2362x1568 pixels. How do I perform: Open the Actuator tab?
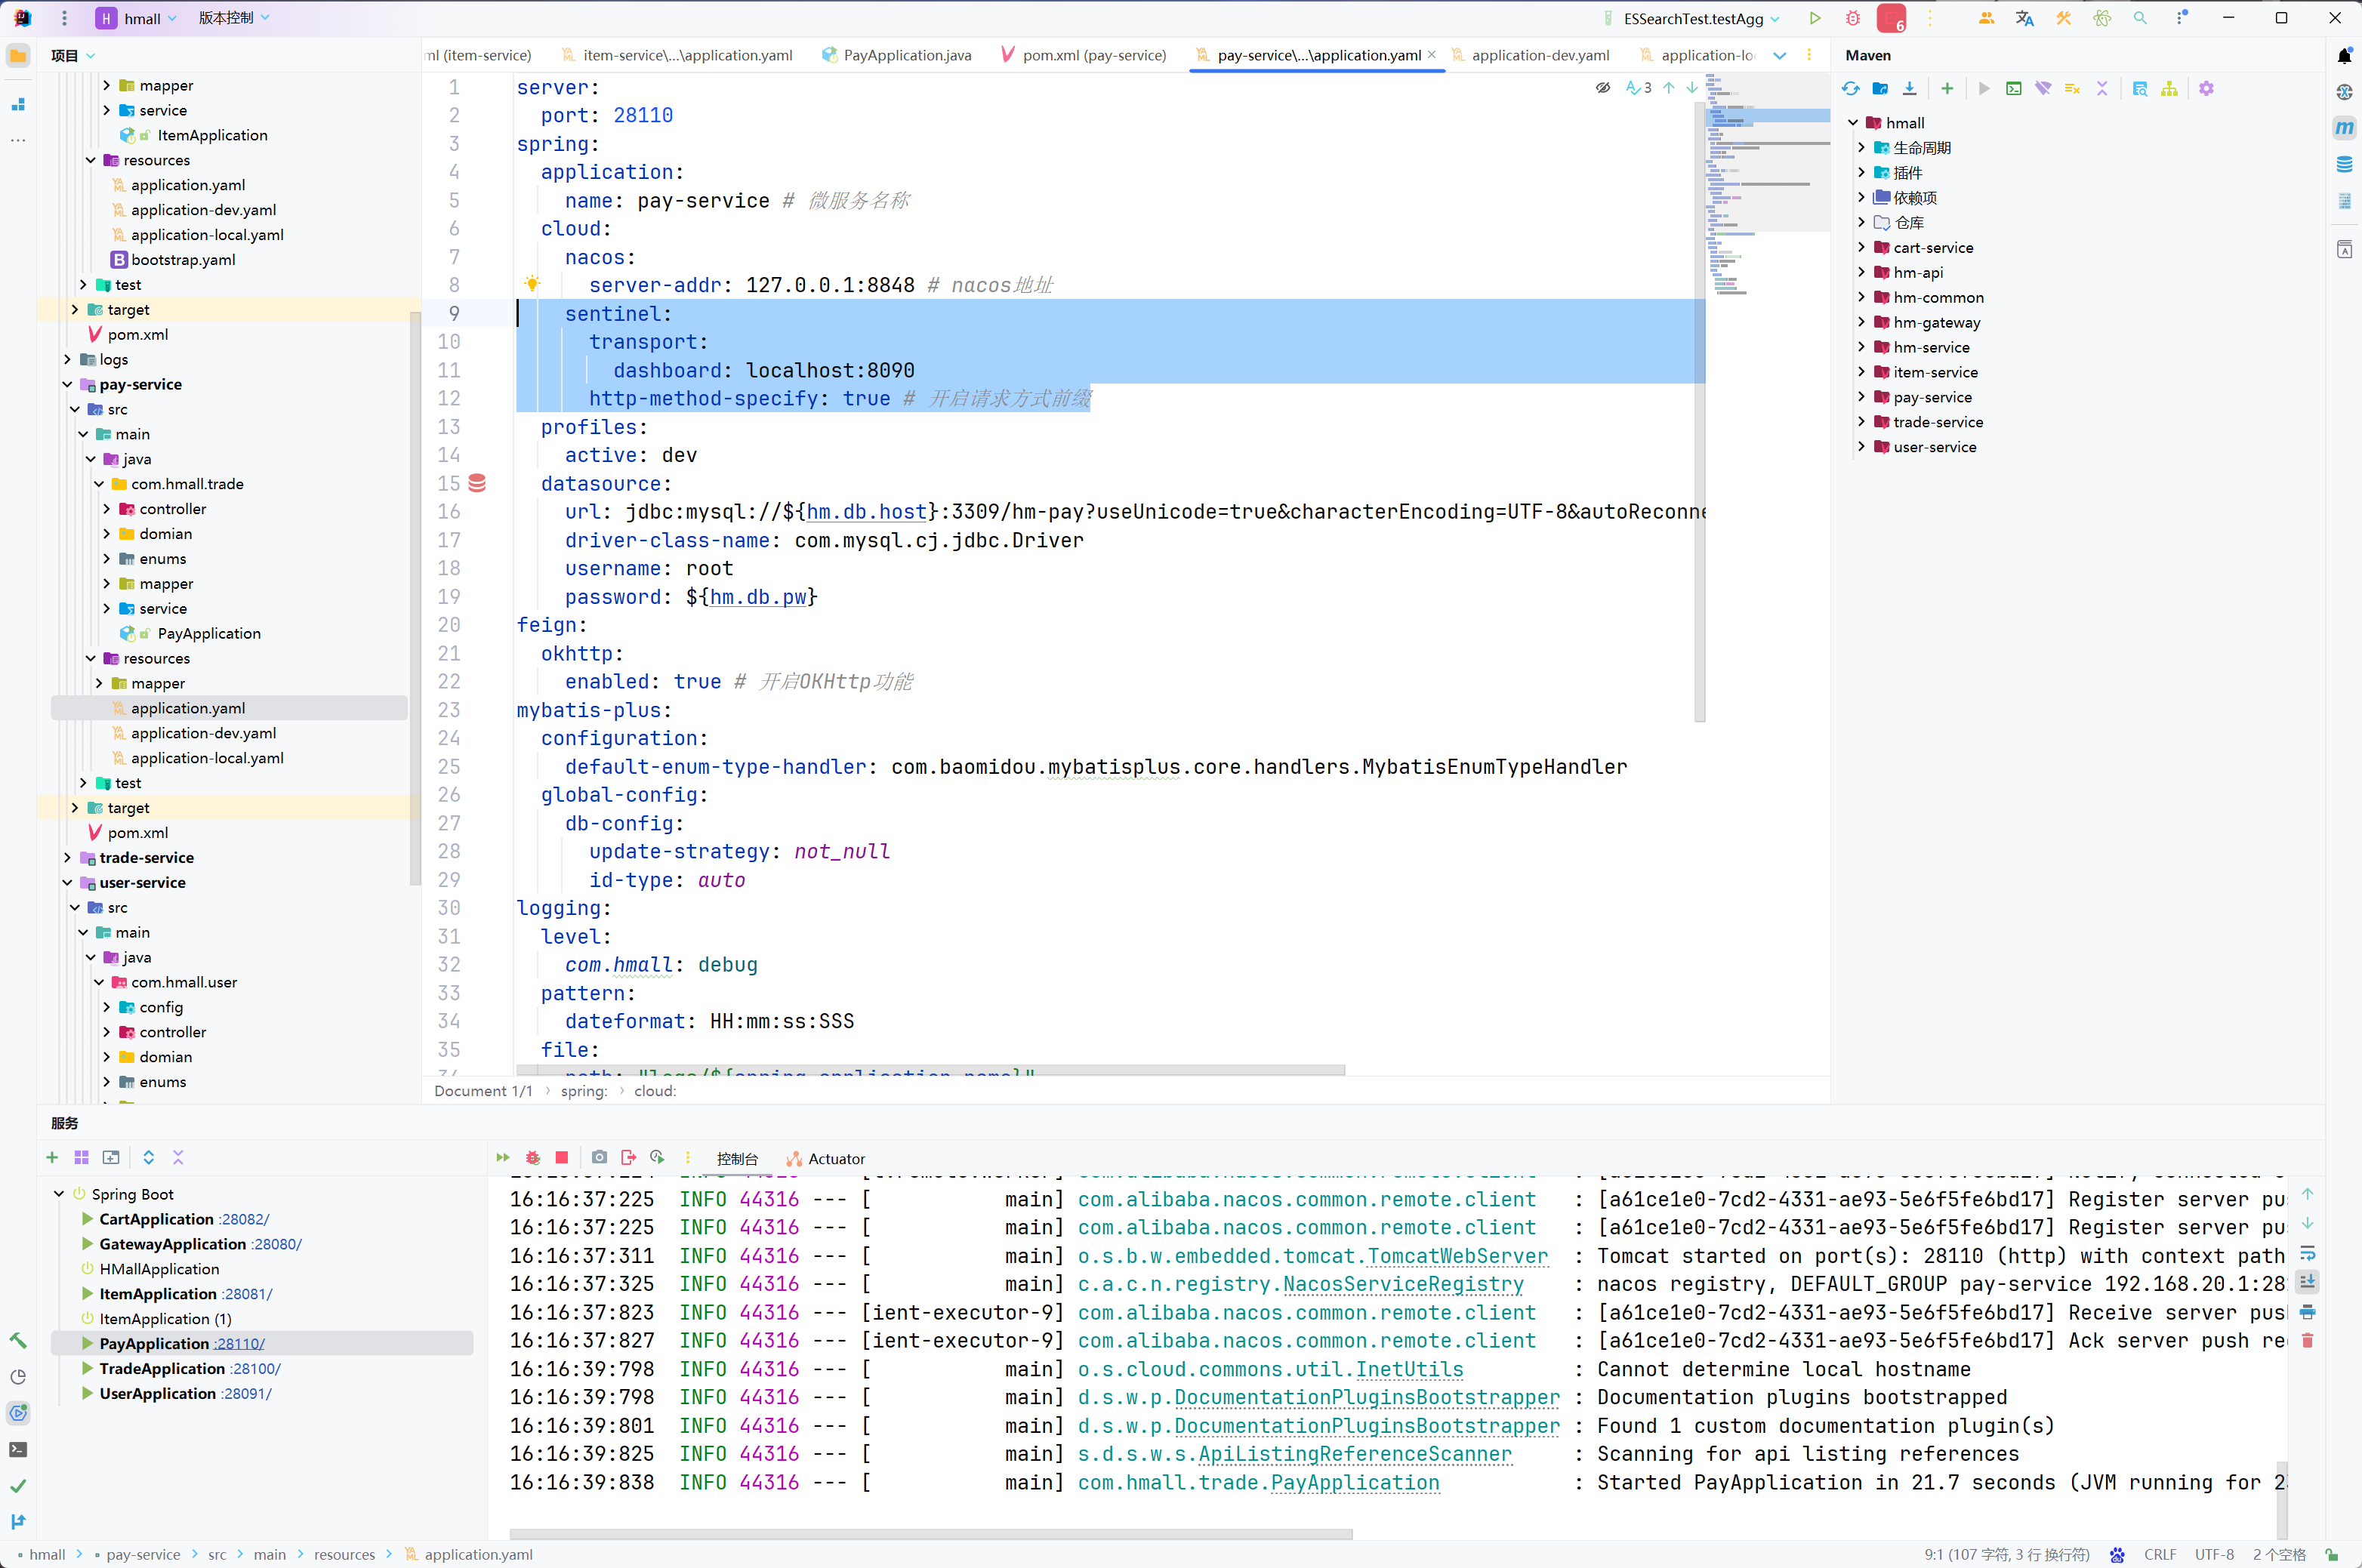[x=836, y=1159]
